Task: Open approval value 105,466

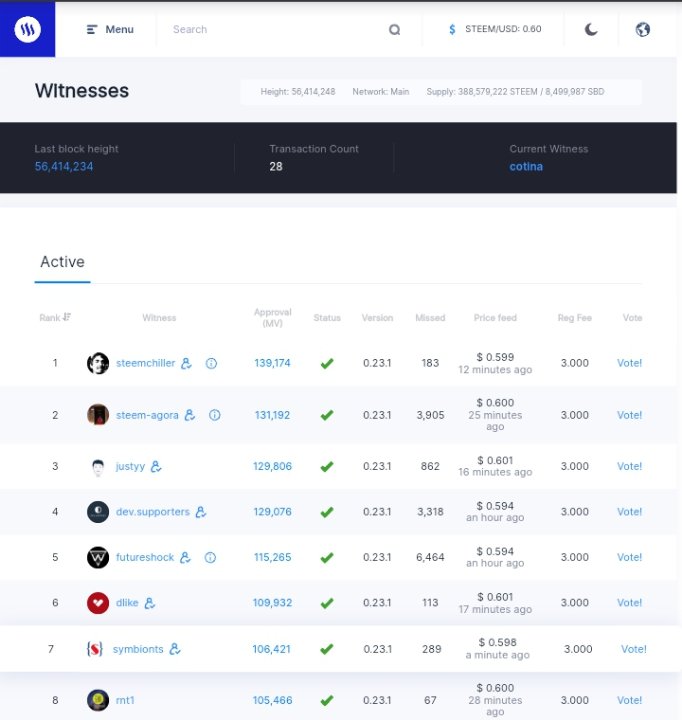Action: pyautogui.click(x=272, y=700)
